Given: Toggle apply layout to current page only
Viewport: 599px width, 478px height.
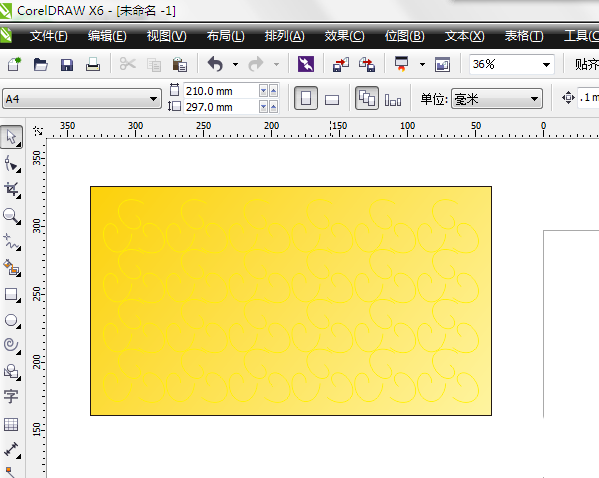Looking at the screenshot, I should pyautogui.click(x=393, y=100).
